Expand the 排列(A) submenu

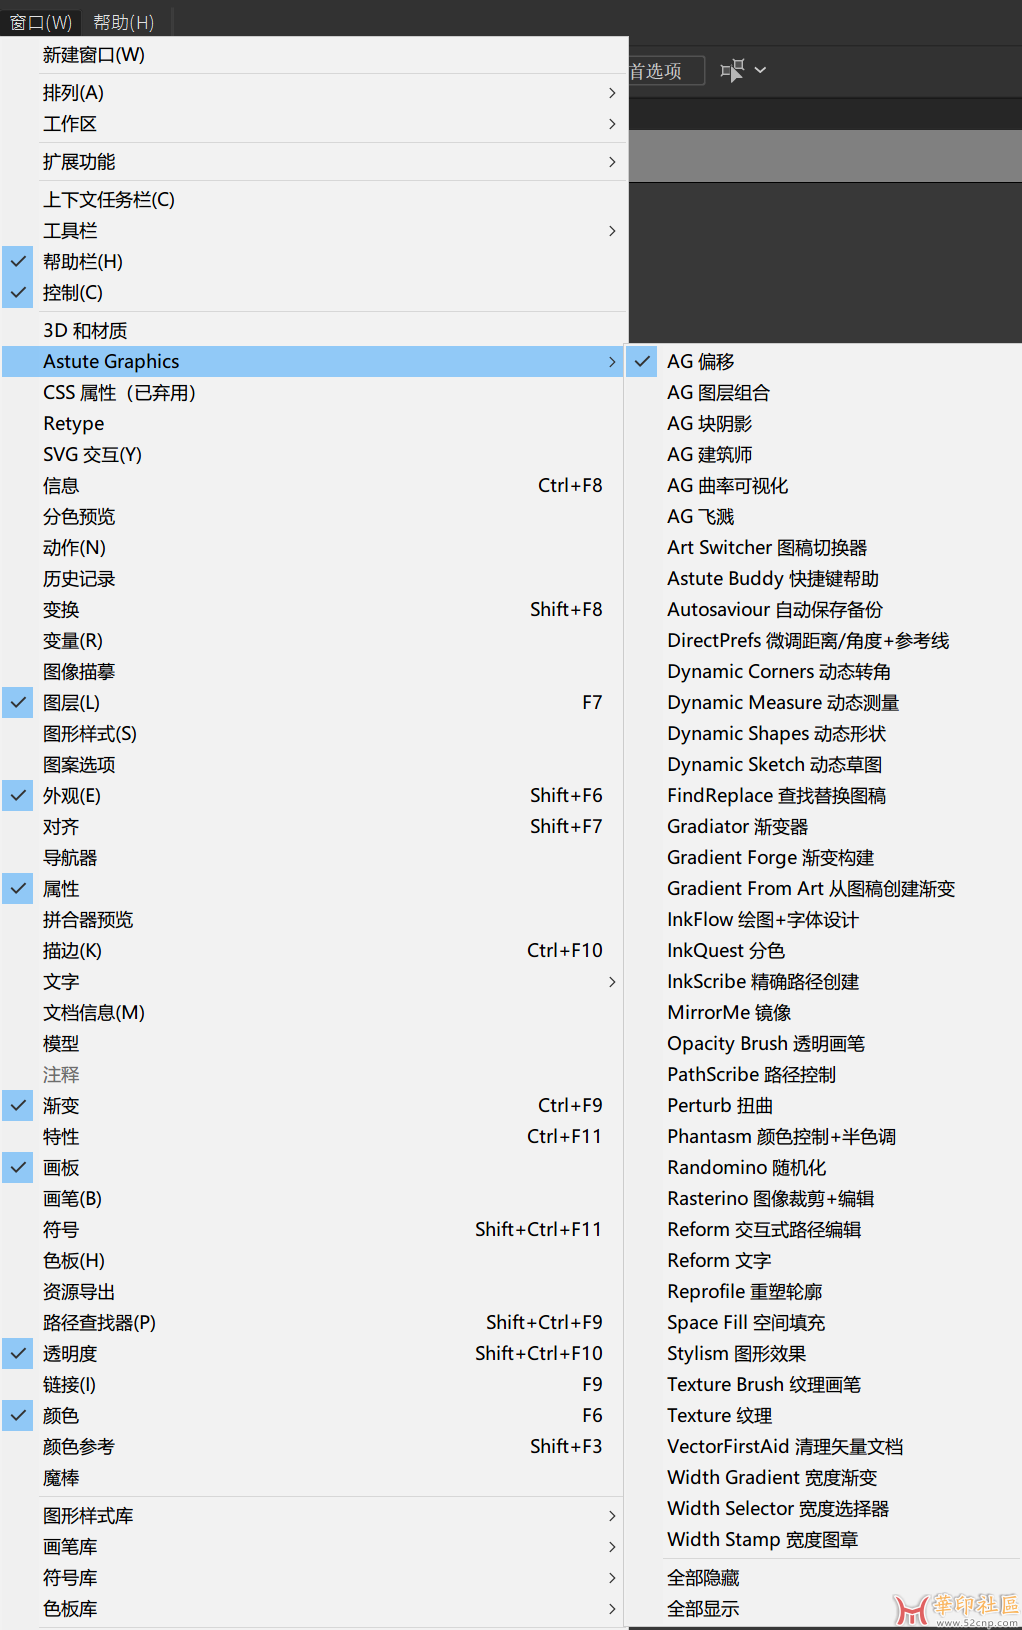(x=73, y=93)
